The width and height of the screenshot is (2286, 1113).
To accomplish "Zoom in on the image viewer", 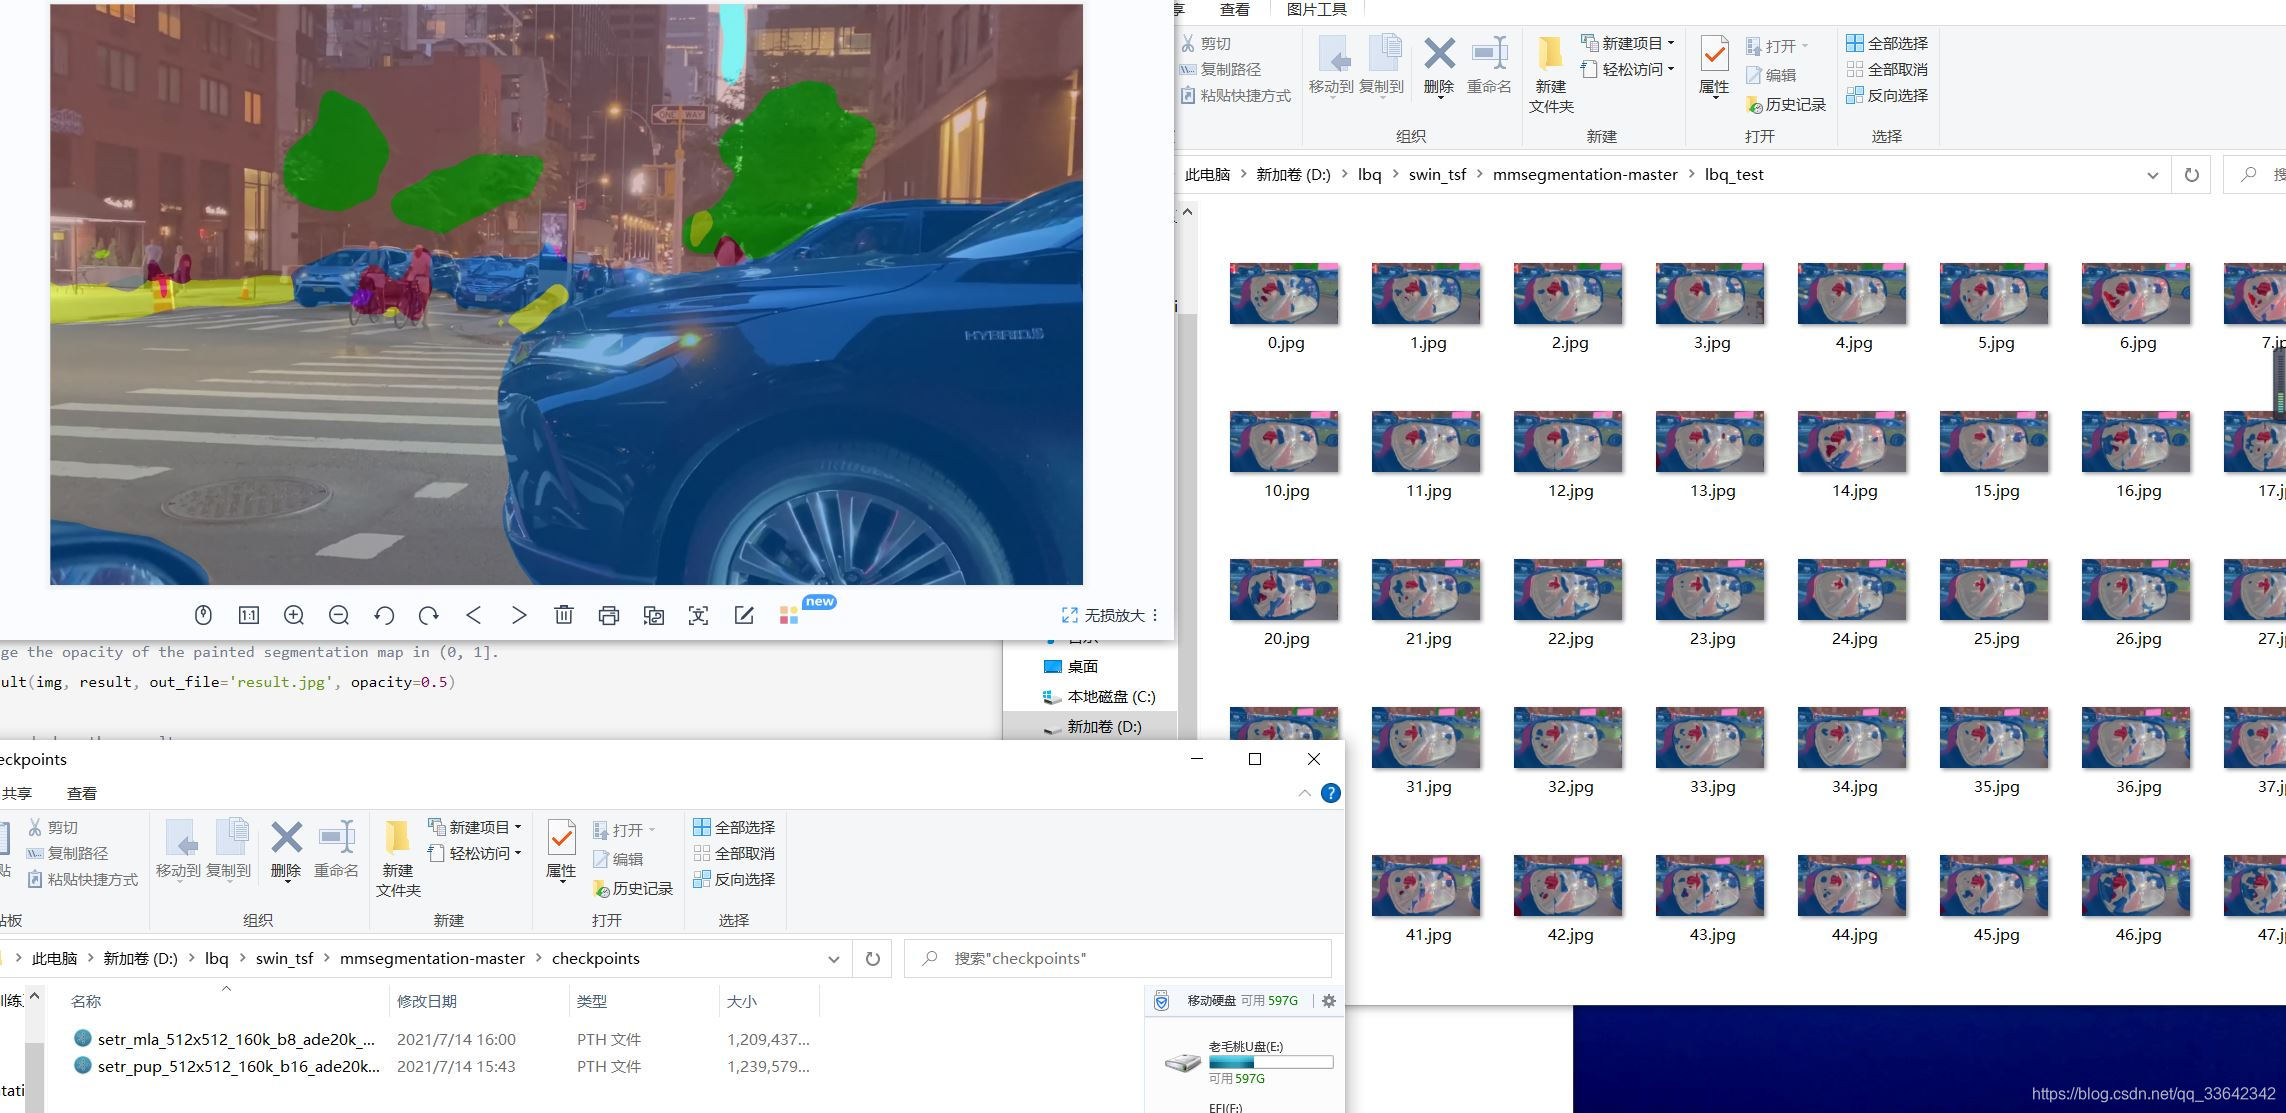I will pyautogui.click(x=294, y=615).
